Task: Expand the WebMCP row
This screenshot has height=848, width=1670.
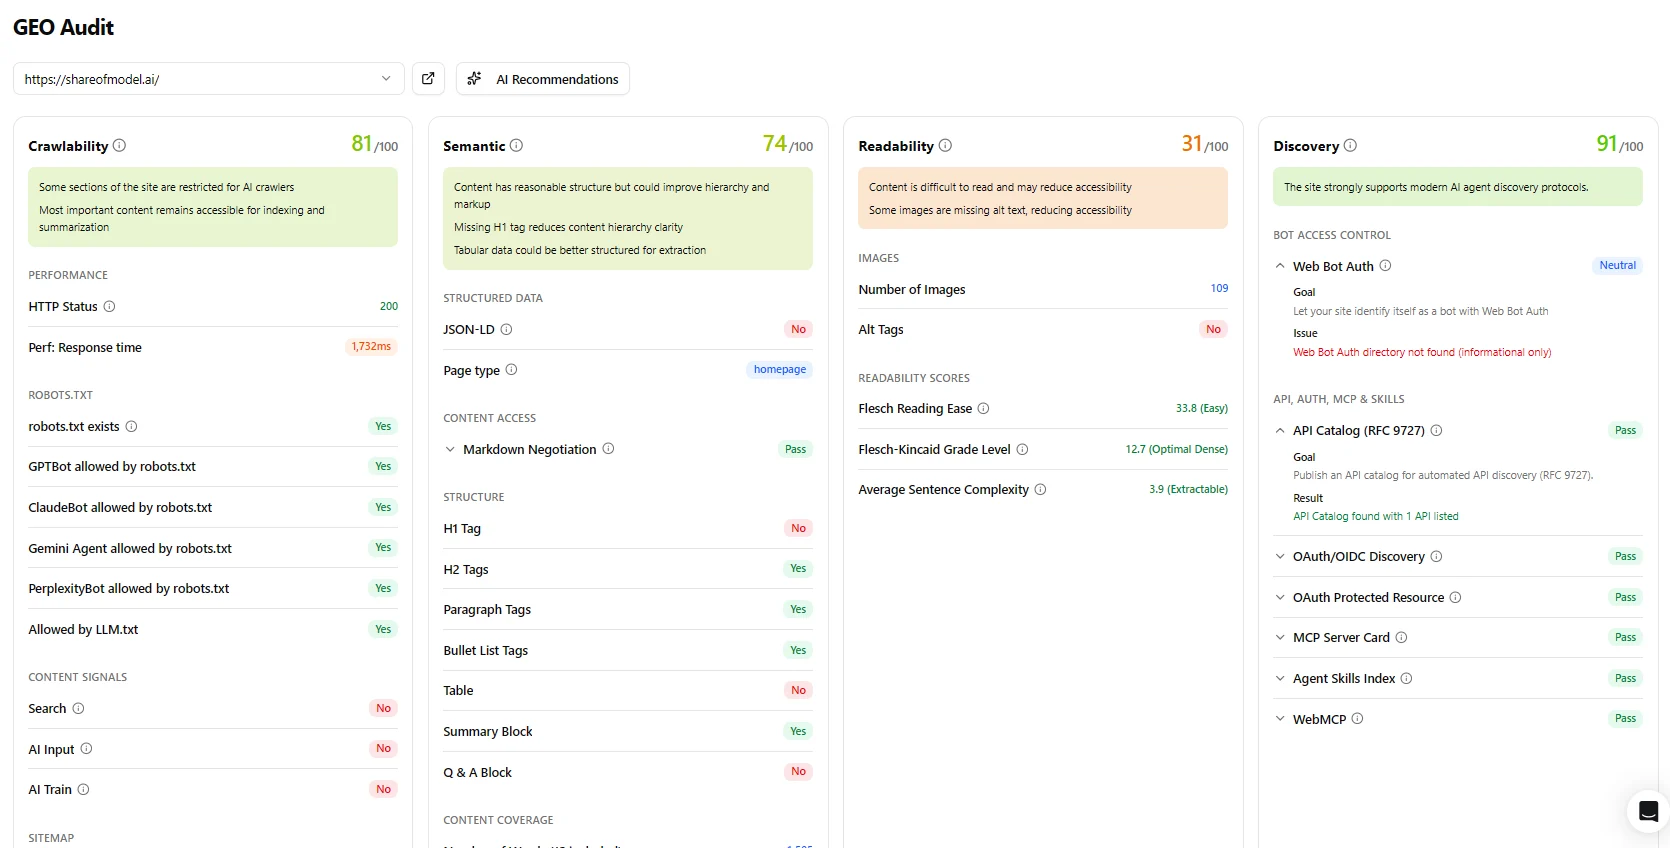Action: (1280, 719)
